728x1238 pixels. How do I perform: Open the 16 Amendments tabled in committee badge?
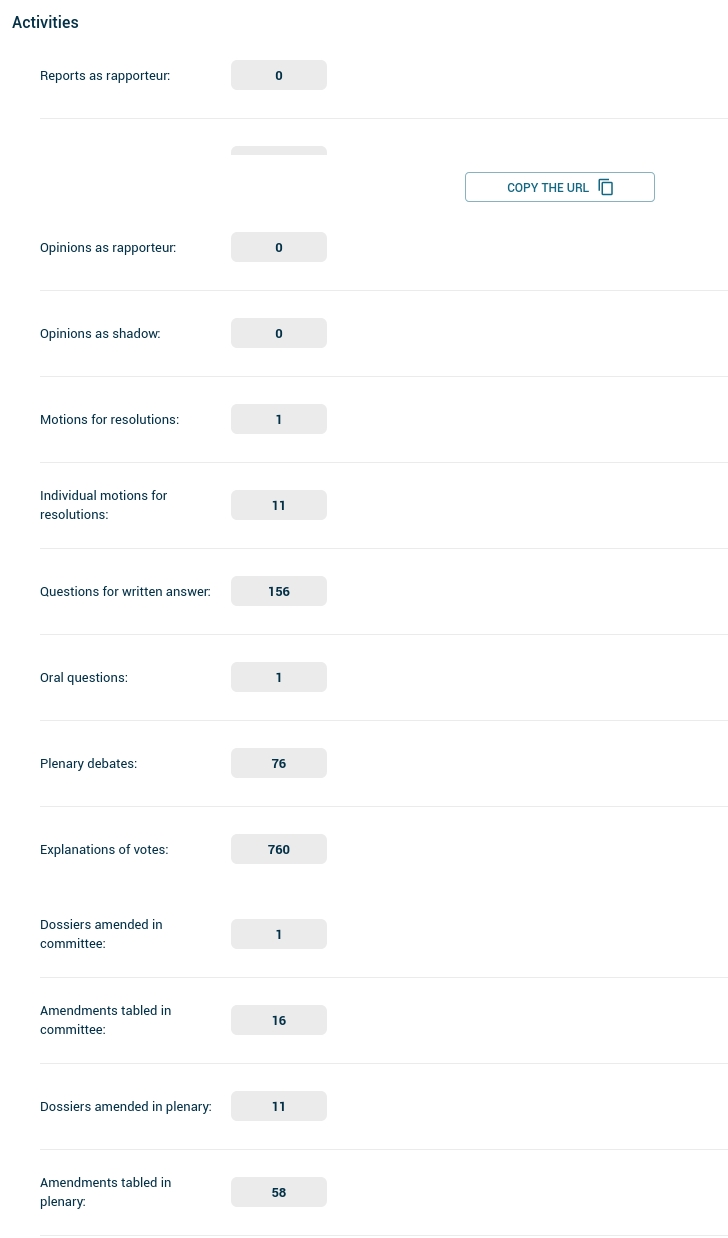click(279, 1020)
